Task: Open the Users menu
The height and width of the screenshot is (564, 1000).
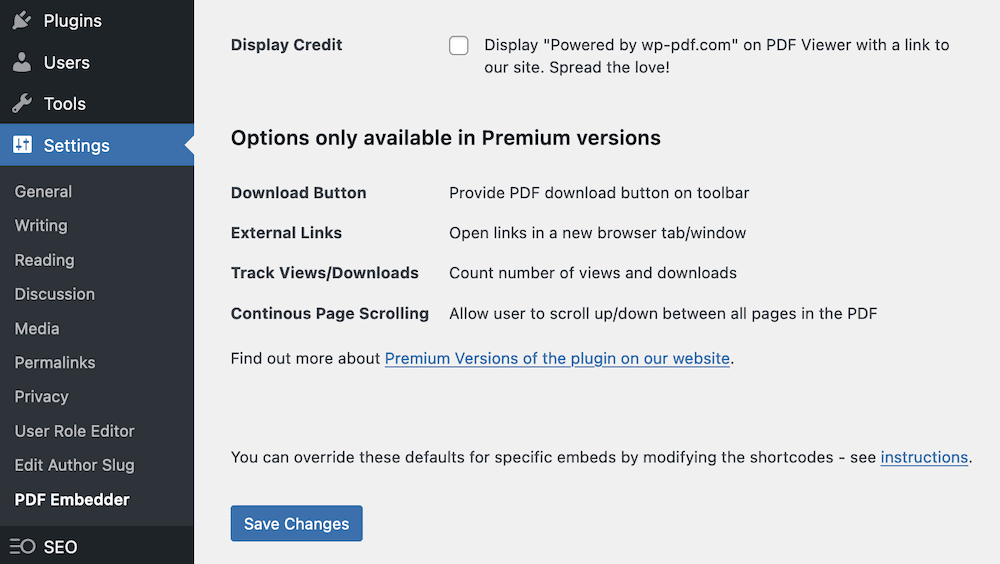Action: pyautogui.click(x=66, y=62)
